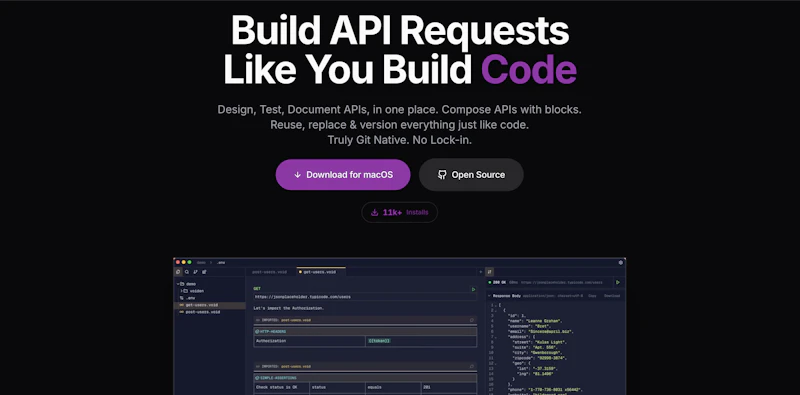Click the 200 OK status indicator

click(497, 282)
